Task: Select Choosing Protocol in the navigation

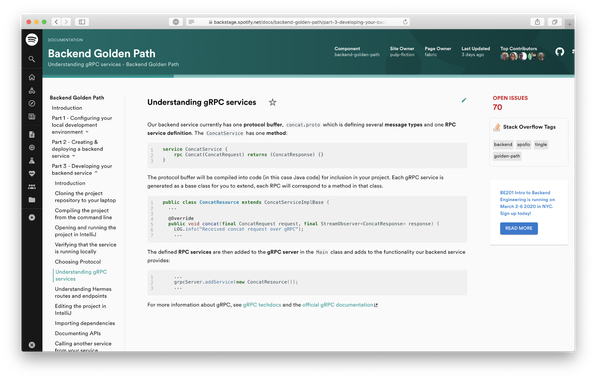Action: 78,262
